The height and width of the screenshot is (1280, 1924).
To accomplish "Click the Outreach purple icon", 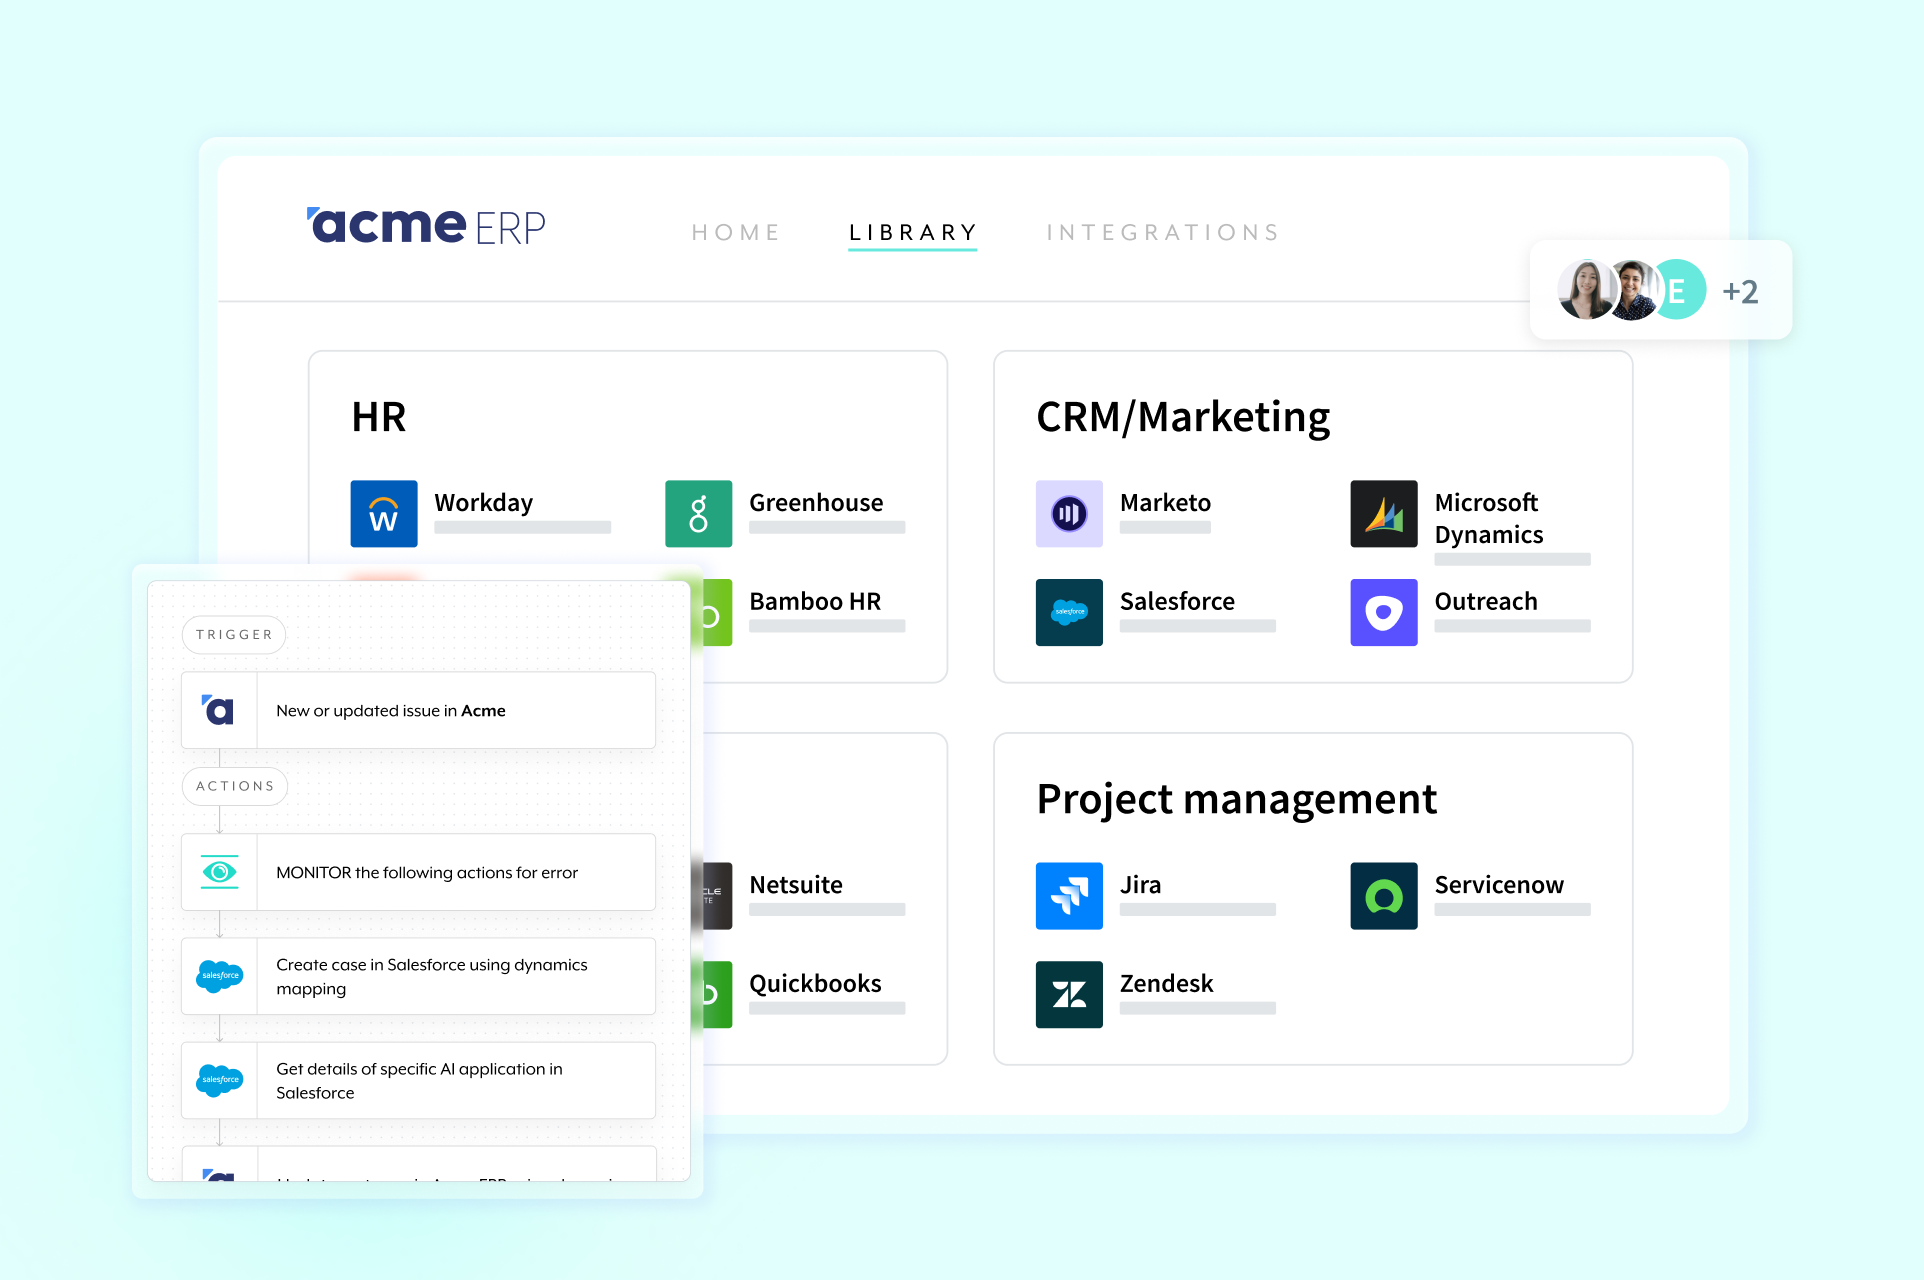I will (1383, 612).
